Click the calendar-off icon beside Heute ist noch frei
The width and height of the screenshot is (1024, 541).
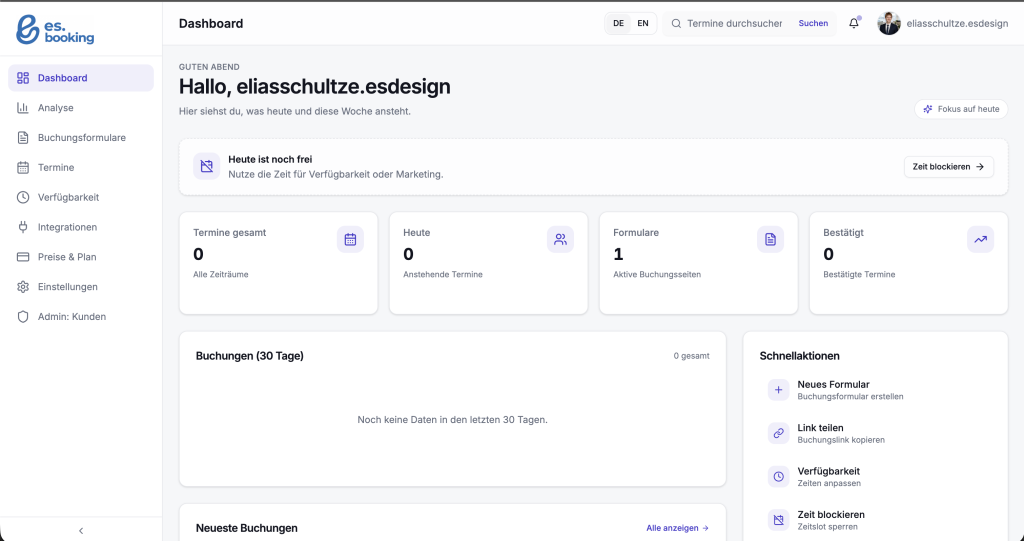click(206, 167)
